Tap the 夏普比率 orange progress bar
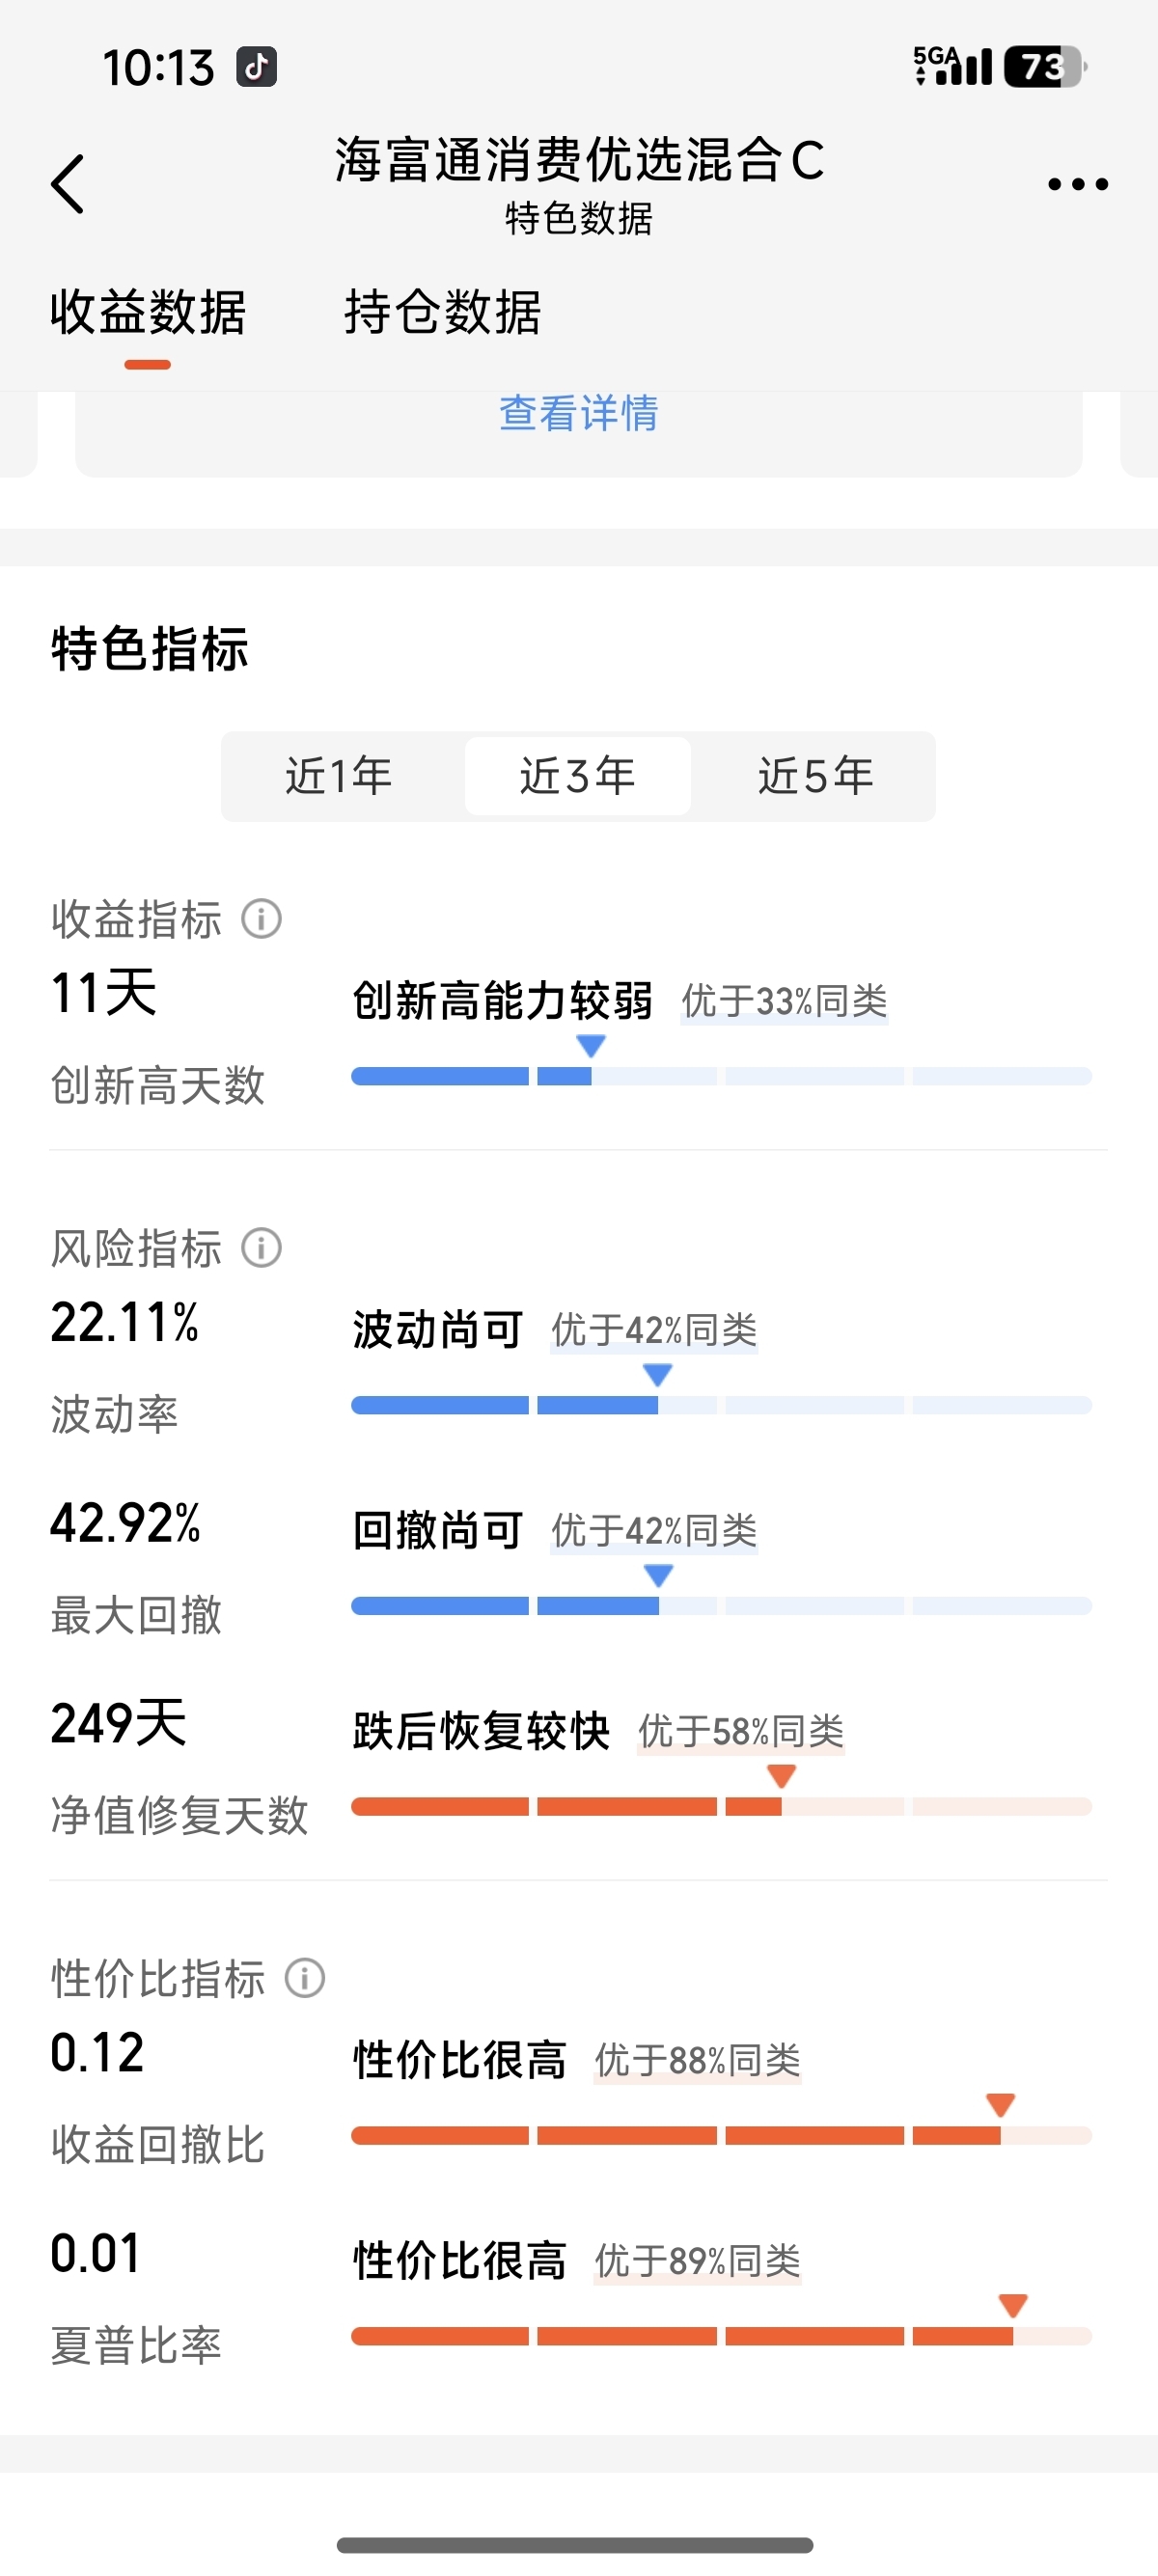 pyautogui.click(x=721, y=2336)
